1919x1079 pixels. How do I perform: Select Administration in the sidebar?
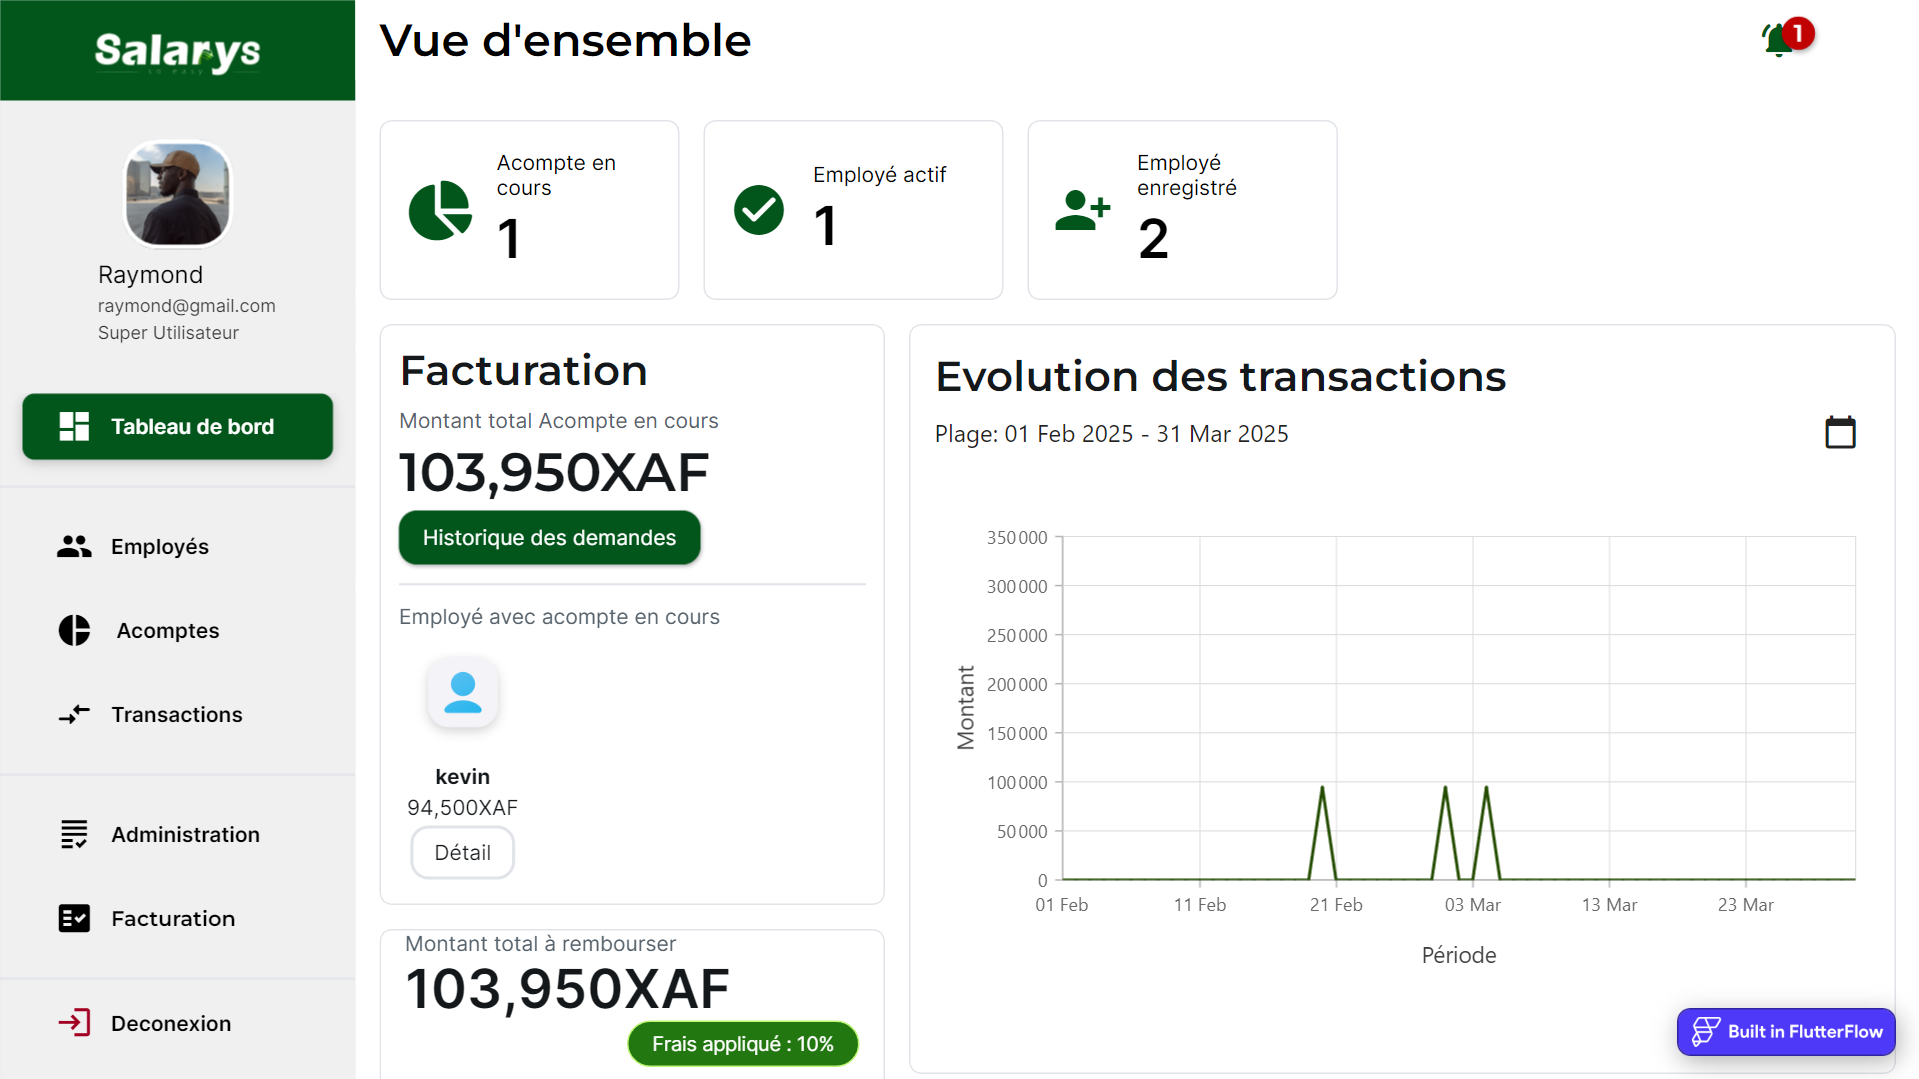coord(185,835)
